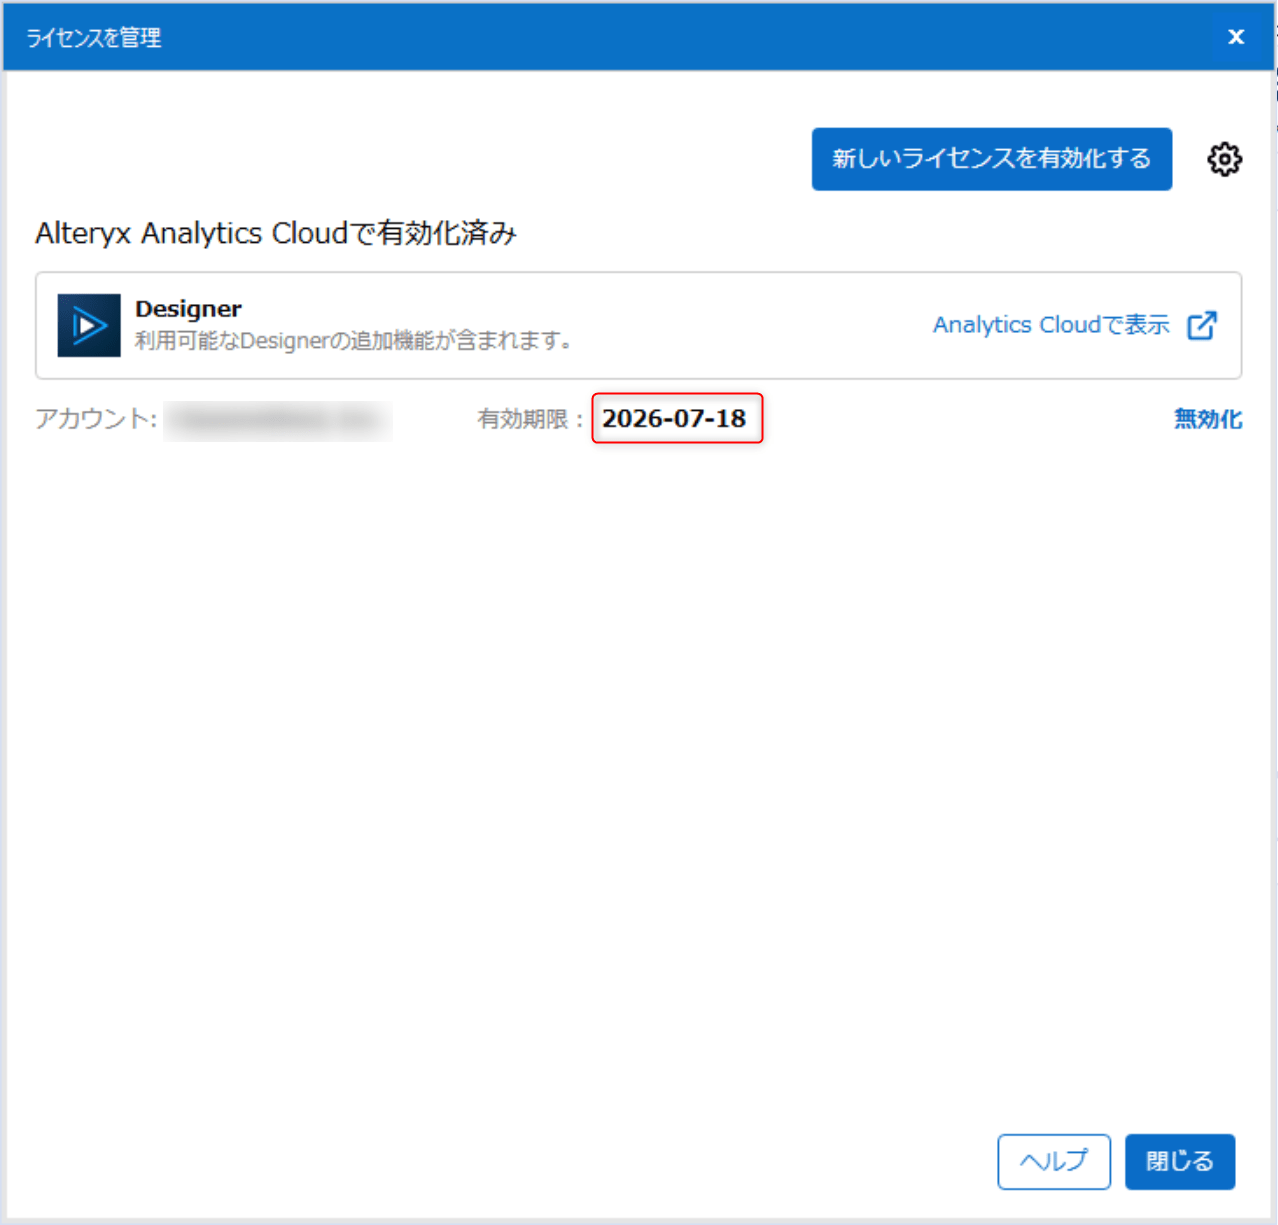
Task: Click 閉じる to dismiss the dialog
Action: tap(1179, 1161)
